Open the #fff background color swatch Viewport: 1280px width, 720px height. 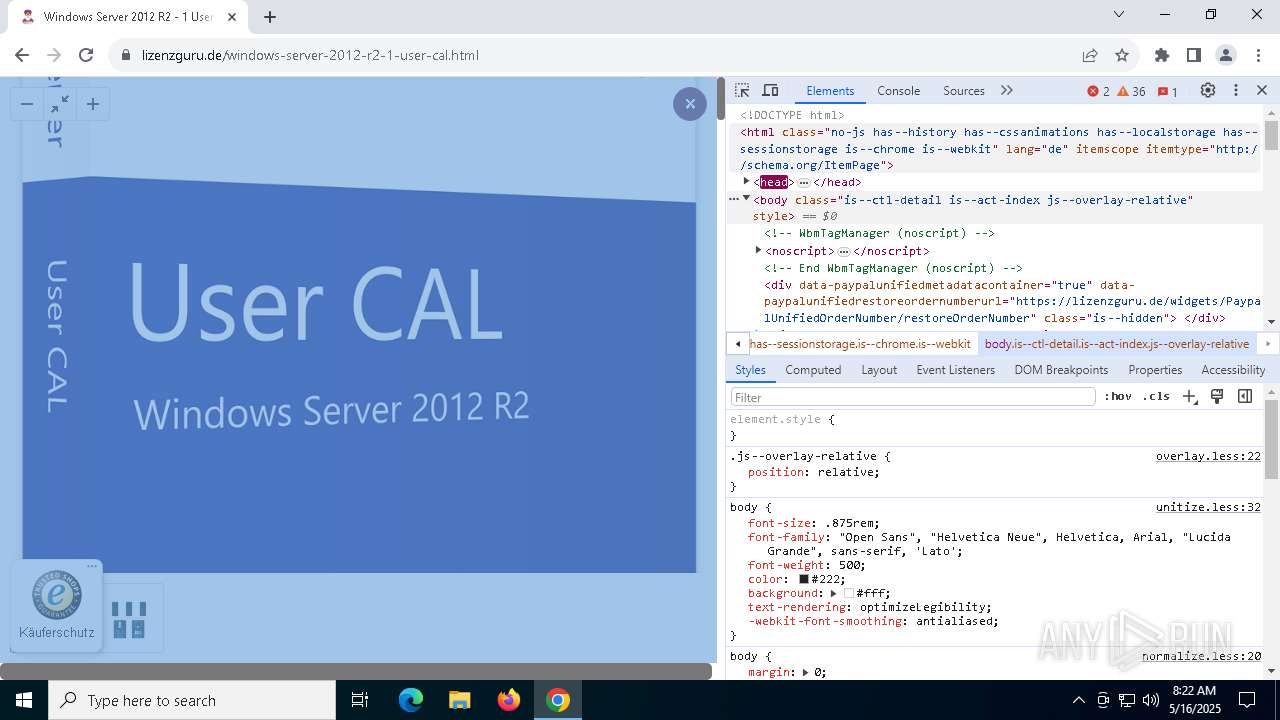pyautogui.click(x=849, y=593)
